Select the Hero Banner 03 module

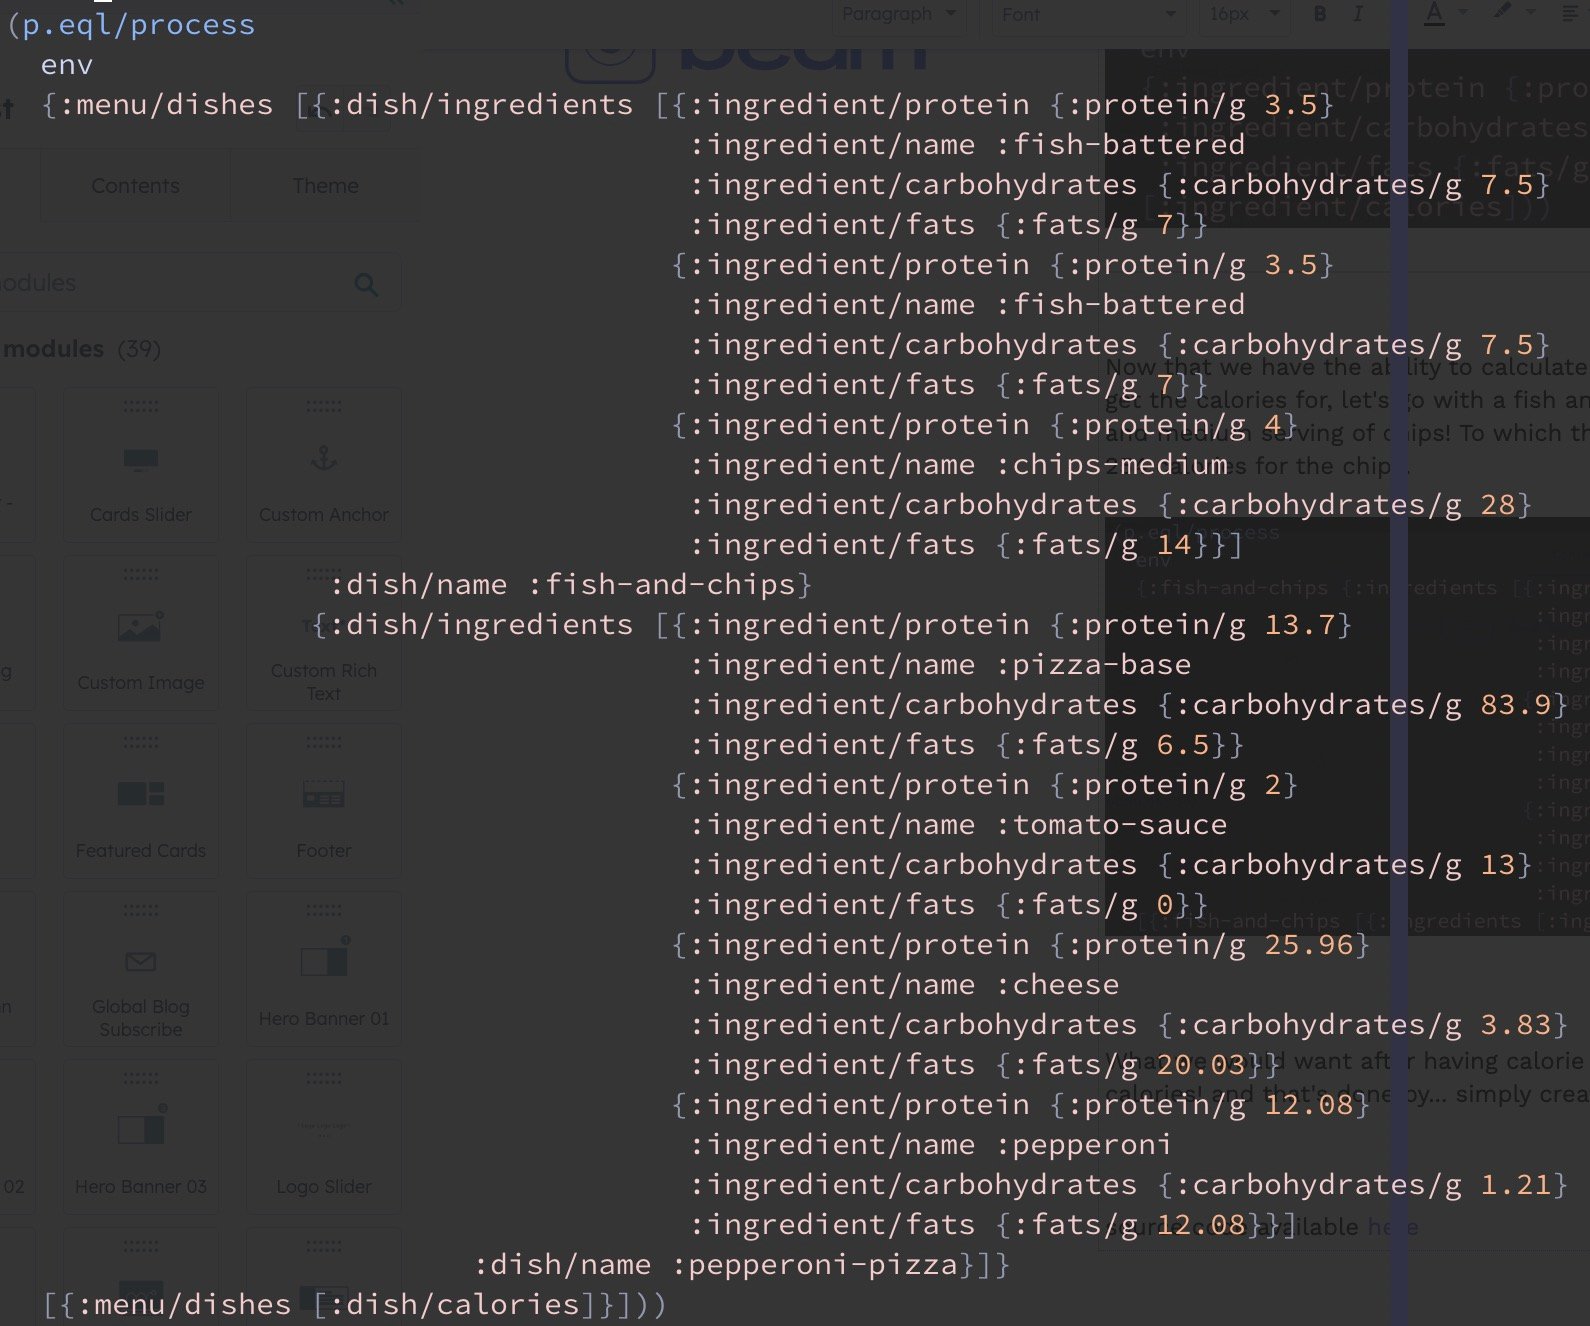[141, 1137]
